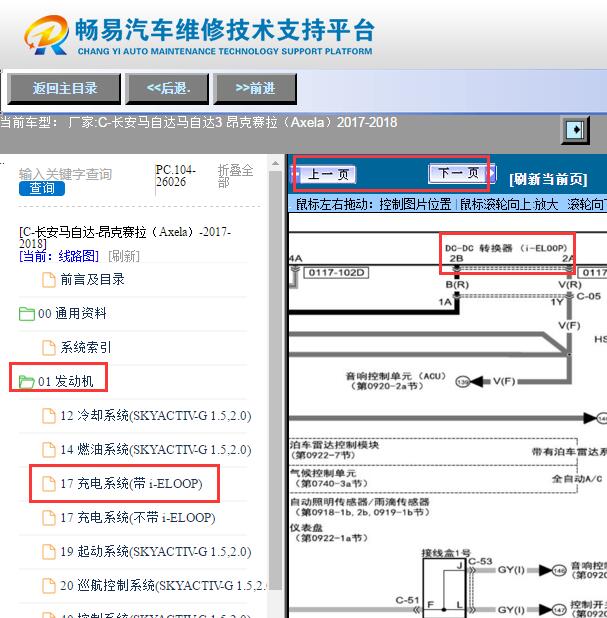Refresh the tree with the [刷新] link

124,256
